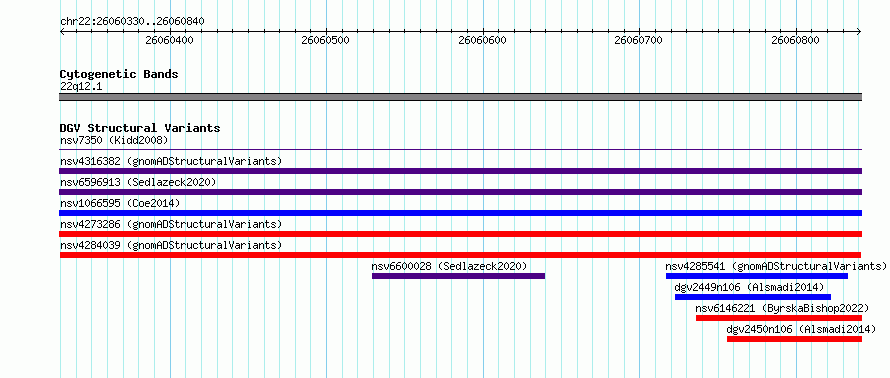Click the nsv6600028 (Sedlazeck2020) label
Viewport: 890px width, 378px height.
[450, 266]
